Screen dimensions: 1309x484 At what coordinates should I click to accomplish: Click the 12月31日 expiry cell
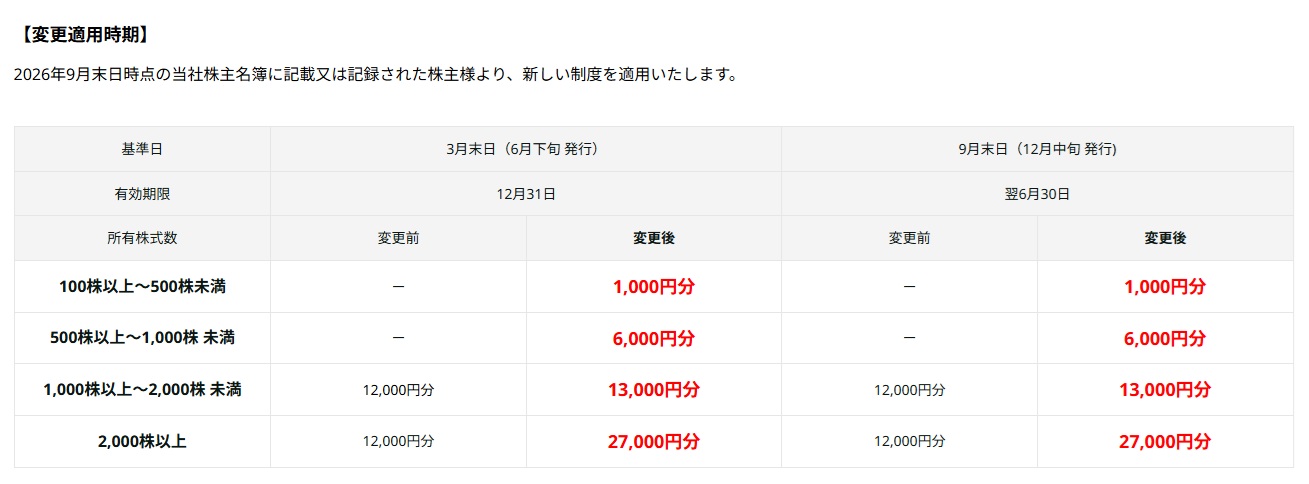(526, 194)
